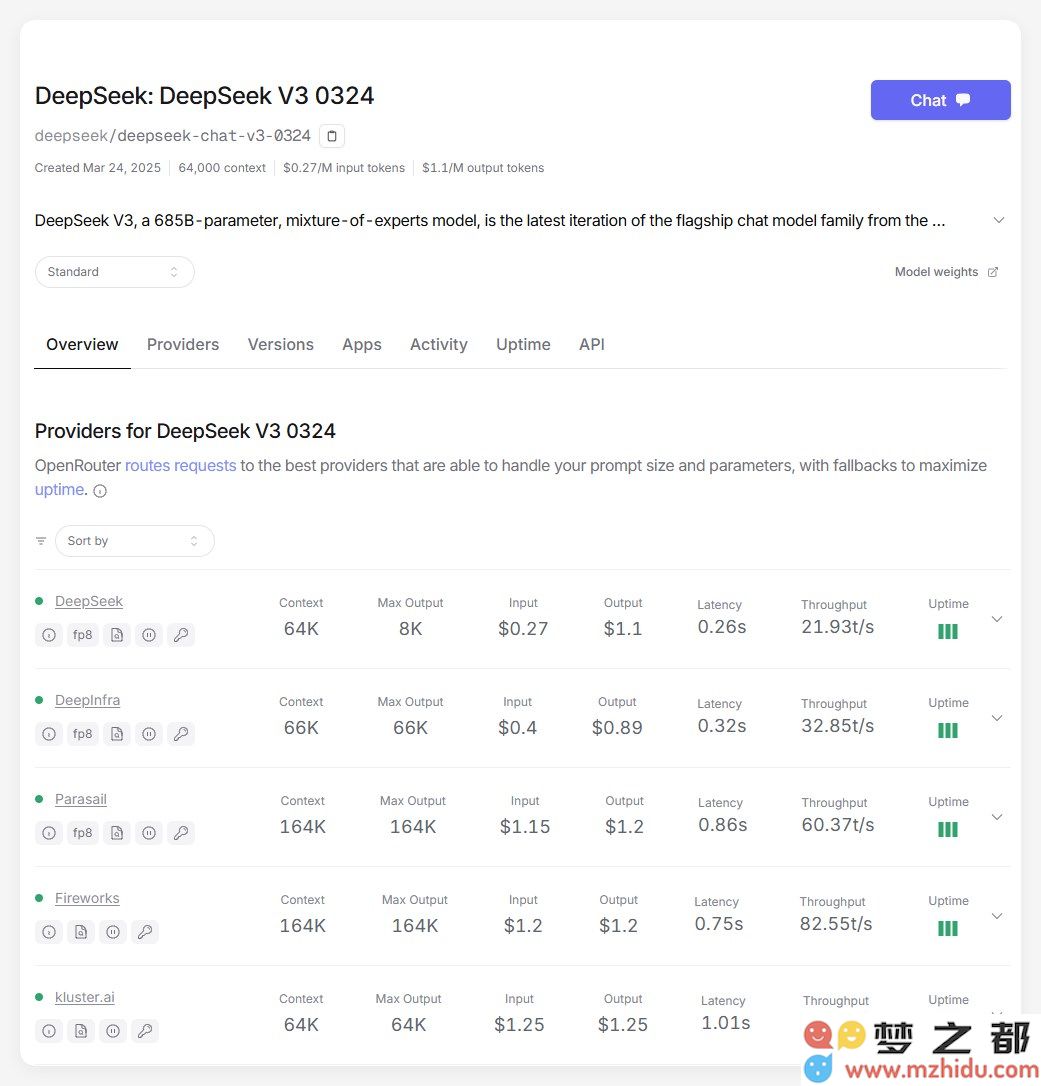Open the DeepInfra provider link

[87, 700]
